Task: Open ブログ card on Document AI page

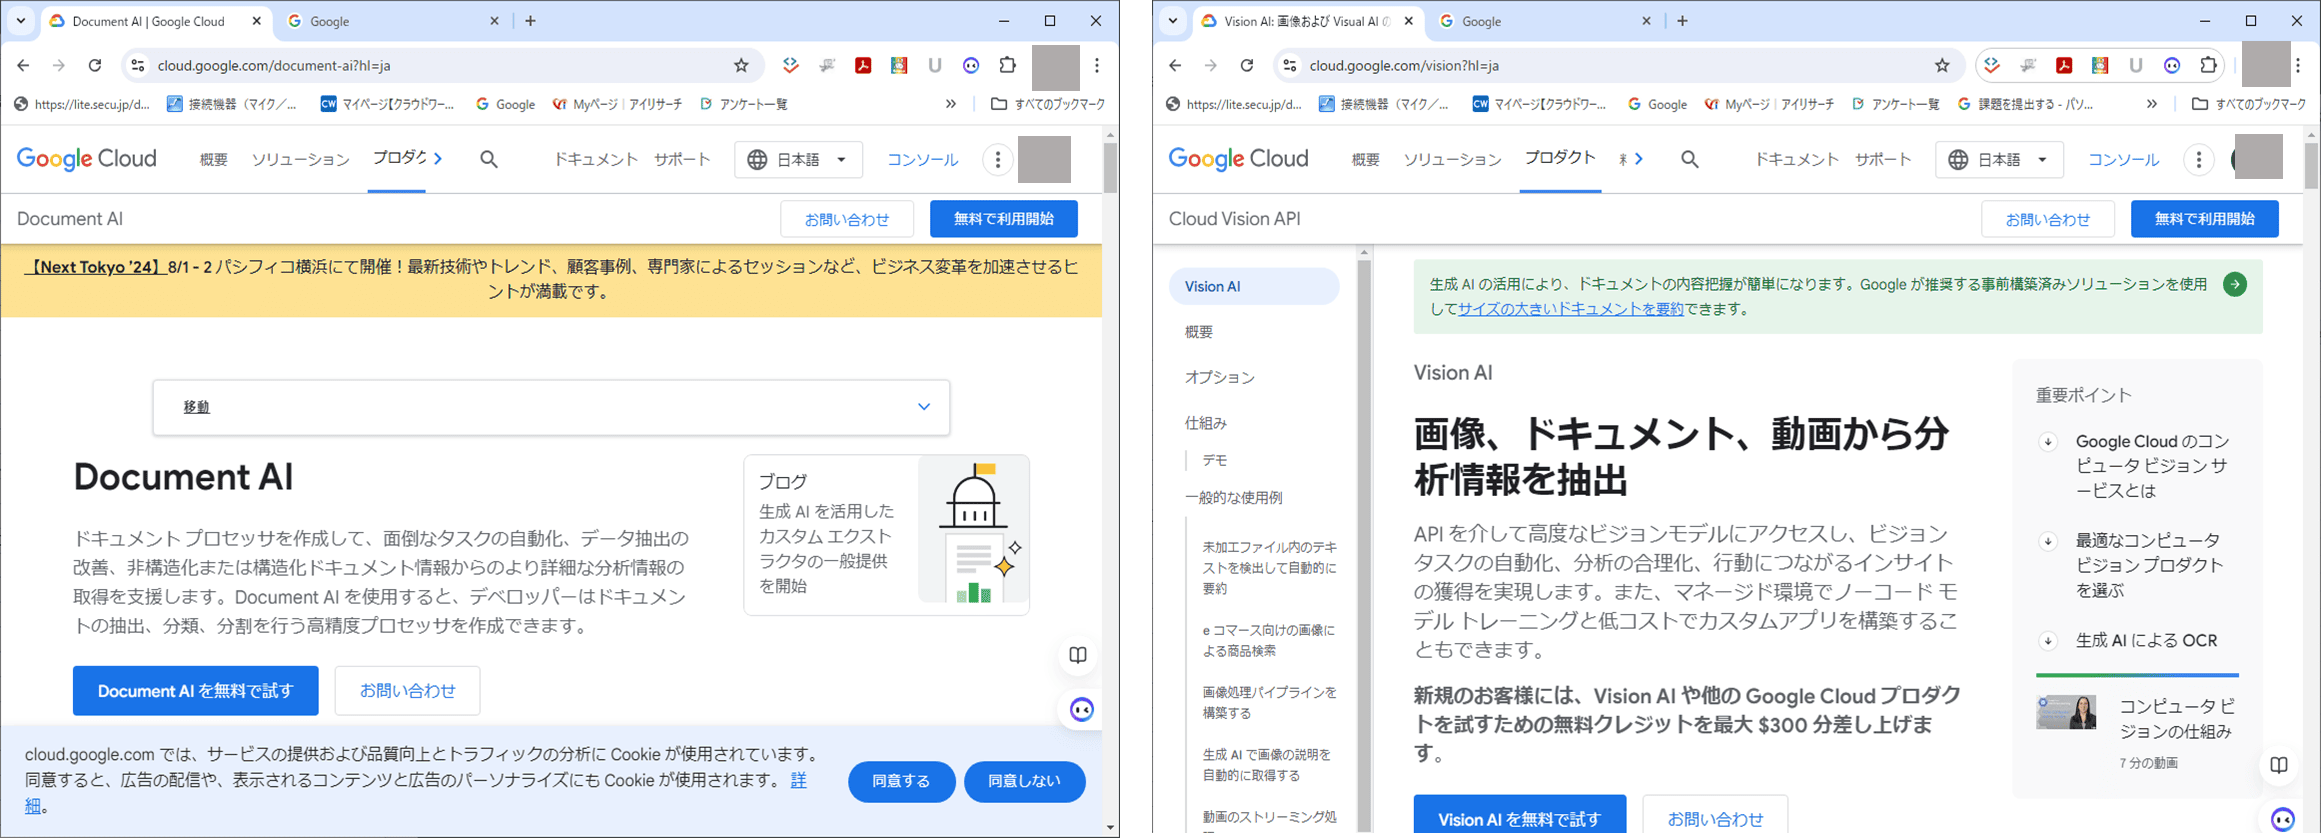Action: click(x=886, y=535)
